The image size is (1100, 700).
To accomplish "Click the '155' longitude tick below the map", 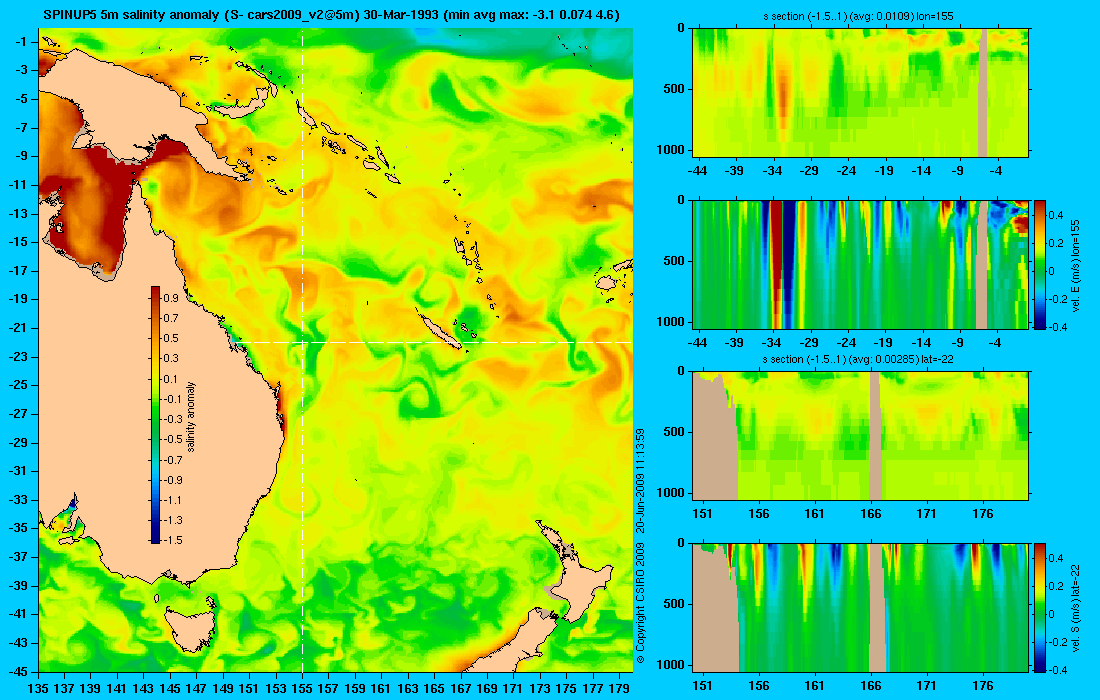I will (302, 688).
